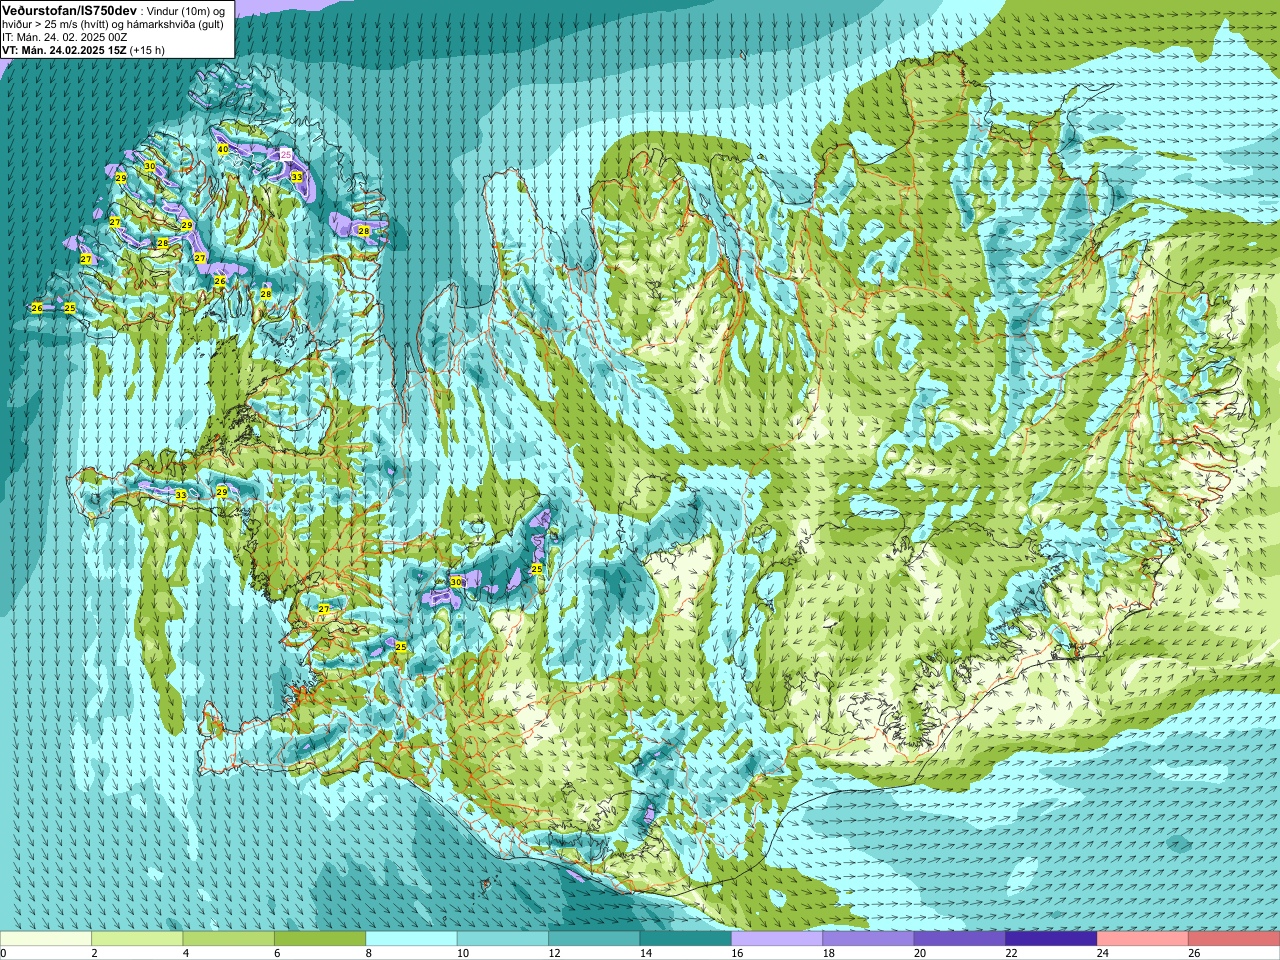Click the legend tick label "20"

(919, 953)
